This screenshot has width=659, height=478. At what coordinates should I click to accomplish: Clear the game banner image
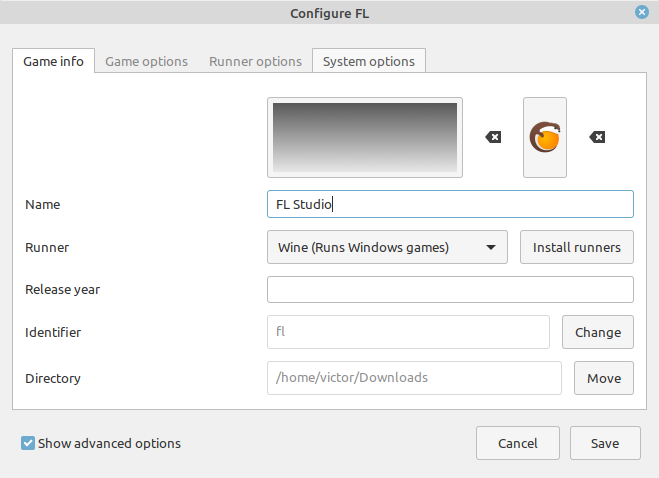pos(493,137)
